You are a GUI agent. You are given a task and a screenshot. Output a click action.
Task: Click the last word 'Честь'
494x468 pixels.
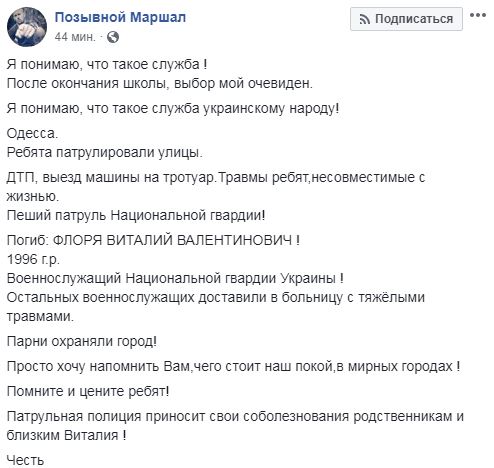[25, 460]
